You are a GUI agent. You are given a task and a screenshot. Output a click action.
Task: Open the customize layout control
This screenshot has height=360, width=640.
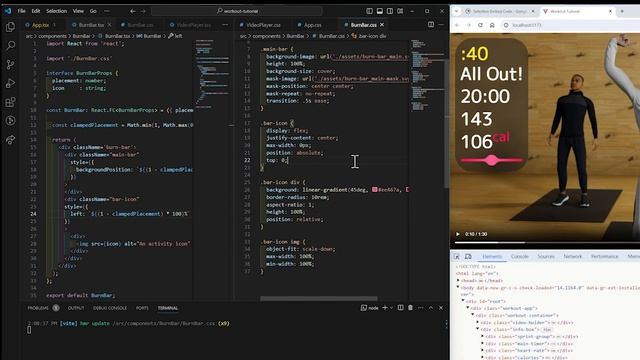400,11
